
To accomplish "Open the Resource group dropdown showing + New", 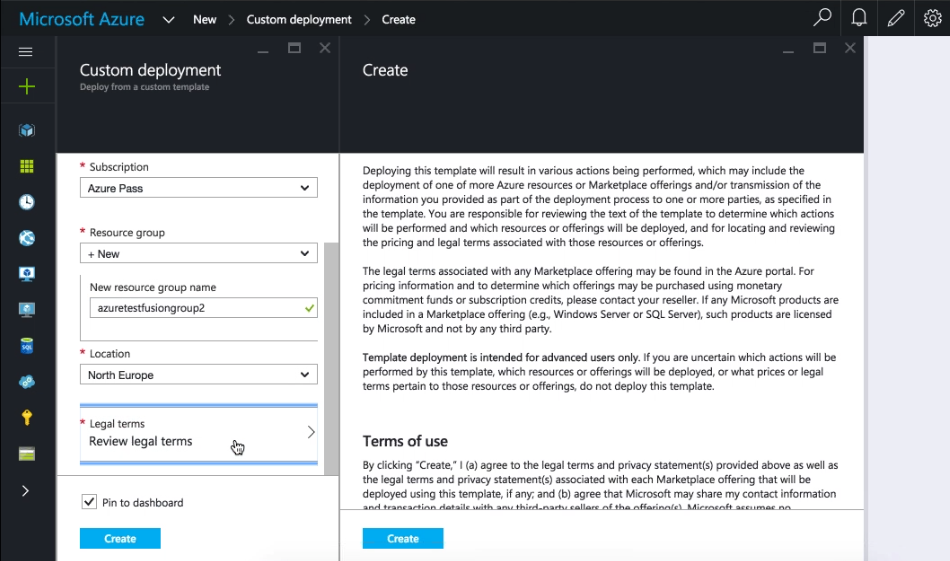I will [199, 253].
